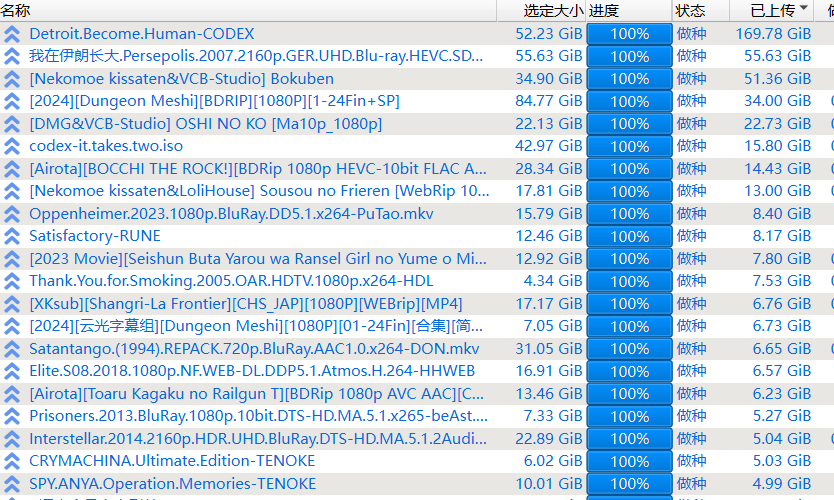The width and height of the screenshot is (834, 500).
Task: Sort by 状态 column header
Action: [700, 11]
